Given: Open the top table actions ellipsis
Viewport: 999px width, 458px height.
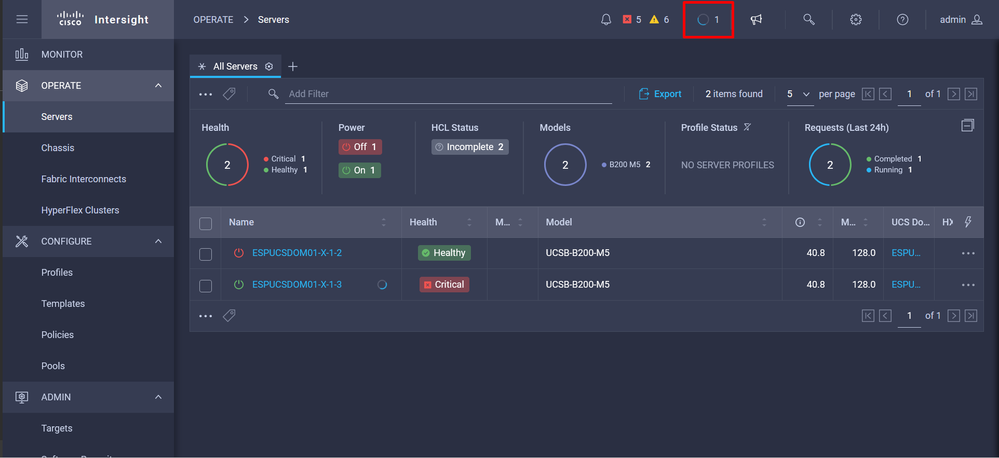Looking at the screenshot, I should tap(205, 94).
